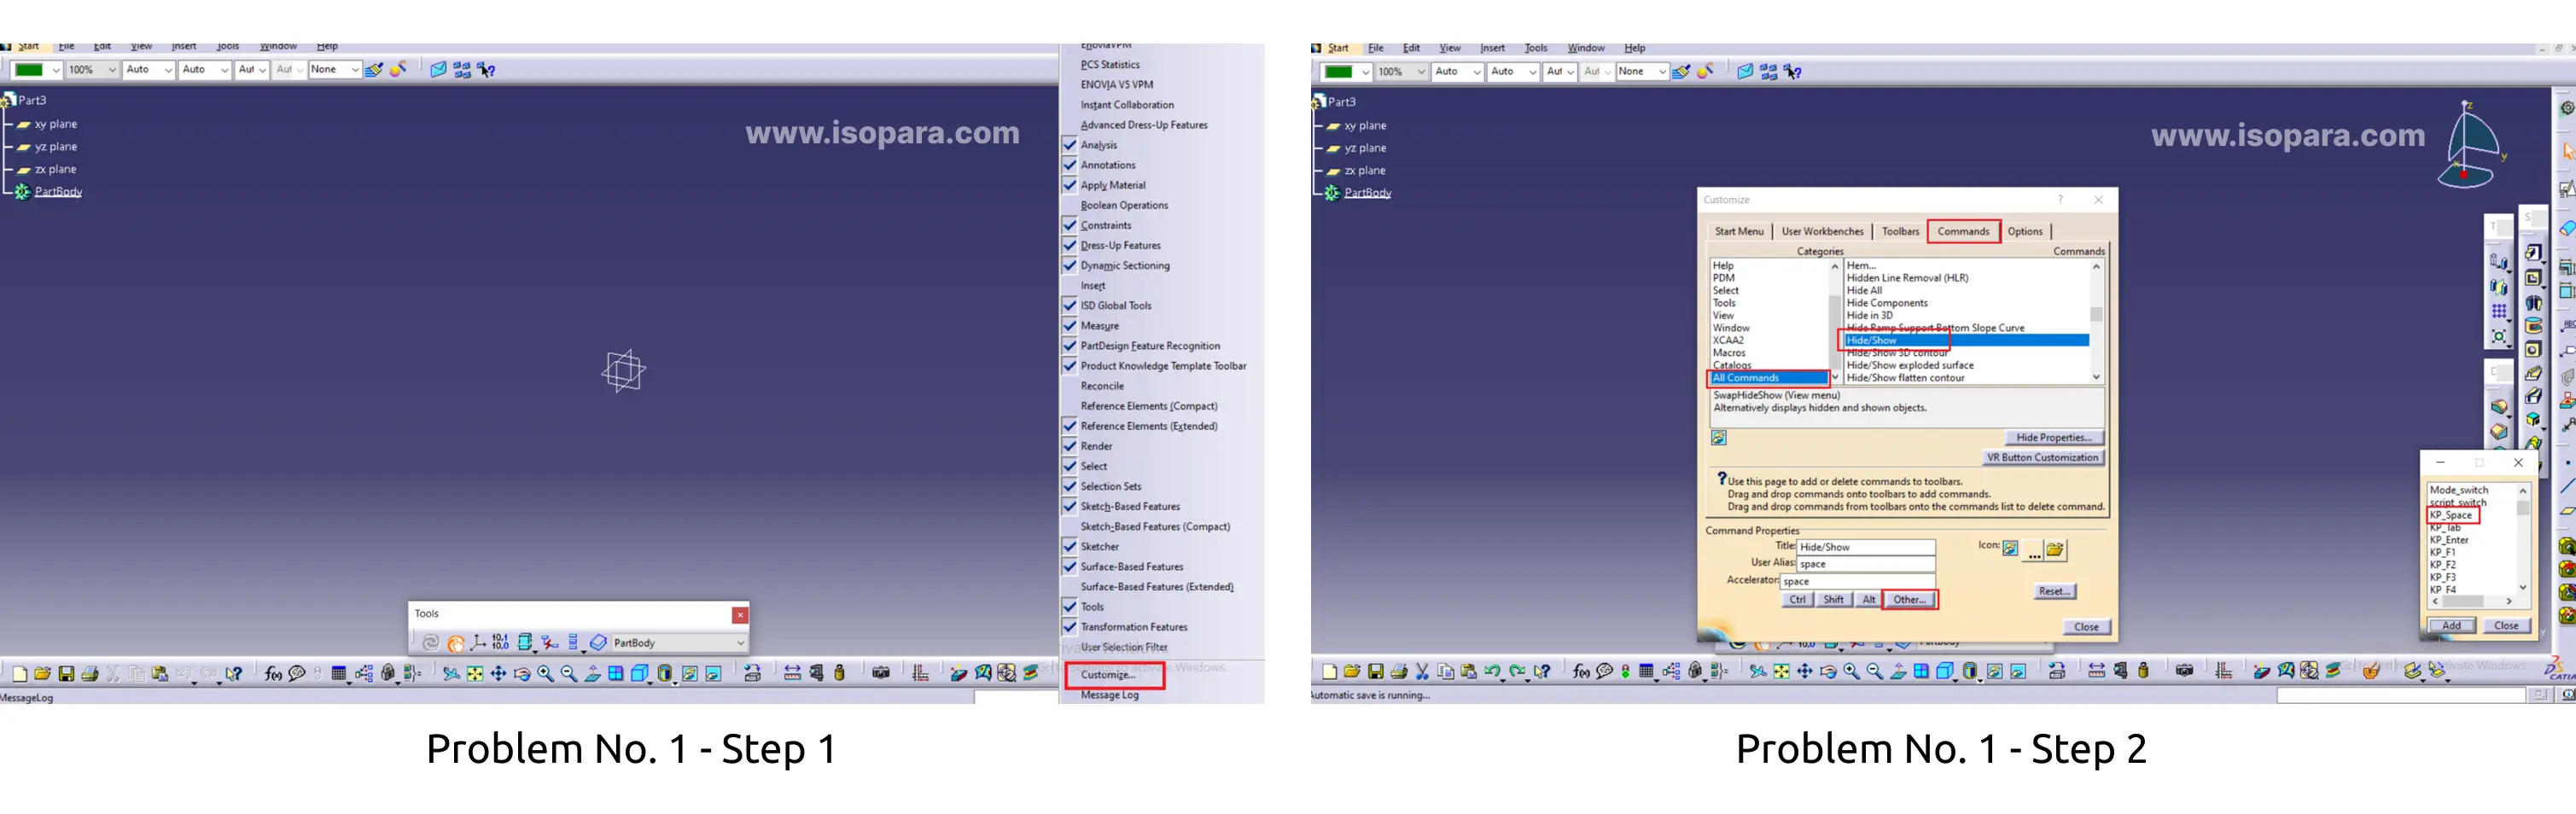Click the Print icon in Step 1 toolbar

click(x=90, y=674)
